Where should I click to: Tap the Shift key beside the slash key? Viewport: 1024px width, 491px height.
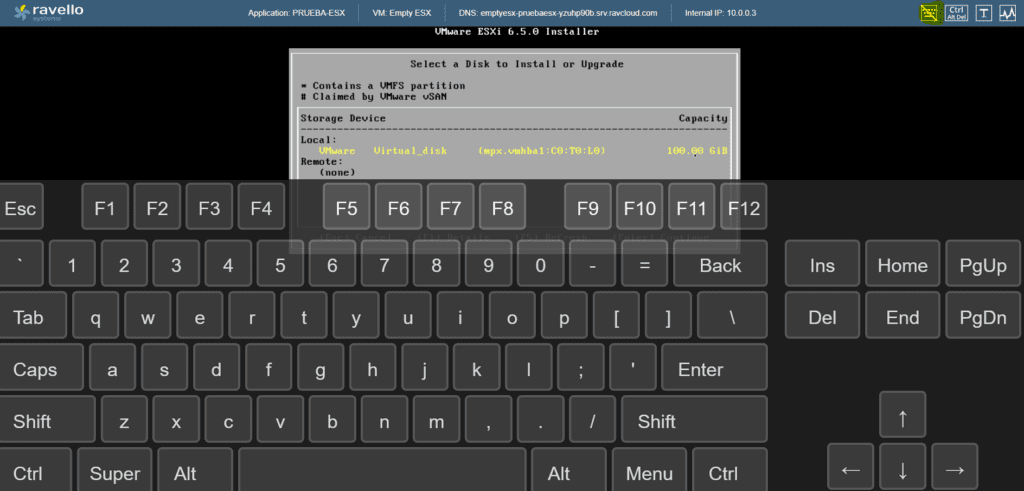(x=694, y=419)
